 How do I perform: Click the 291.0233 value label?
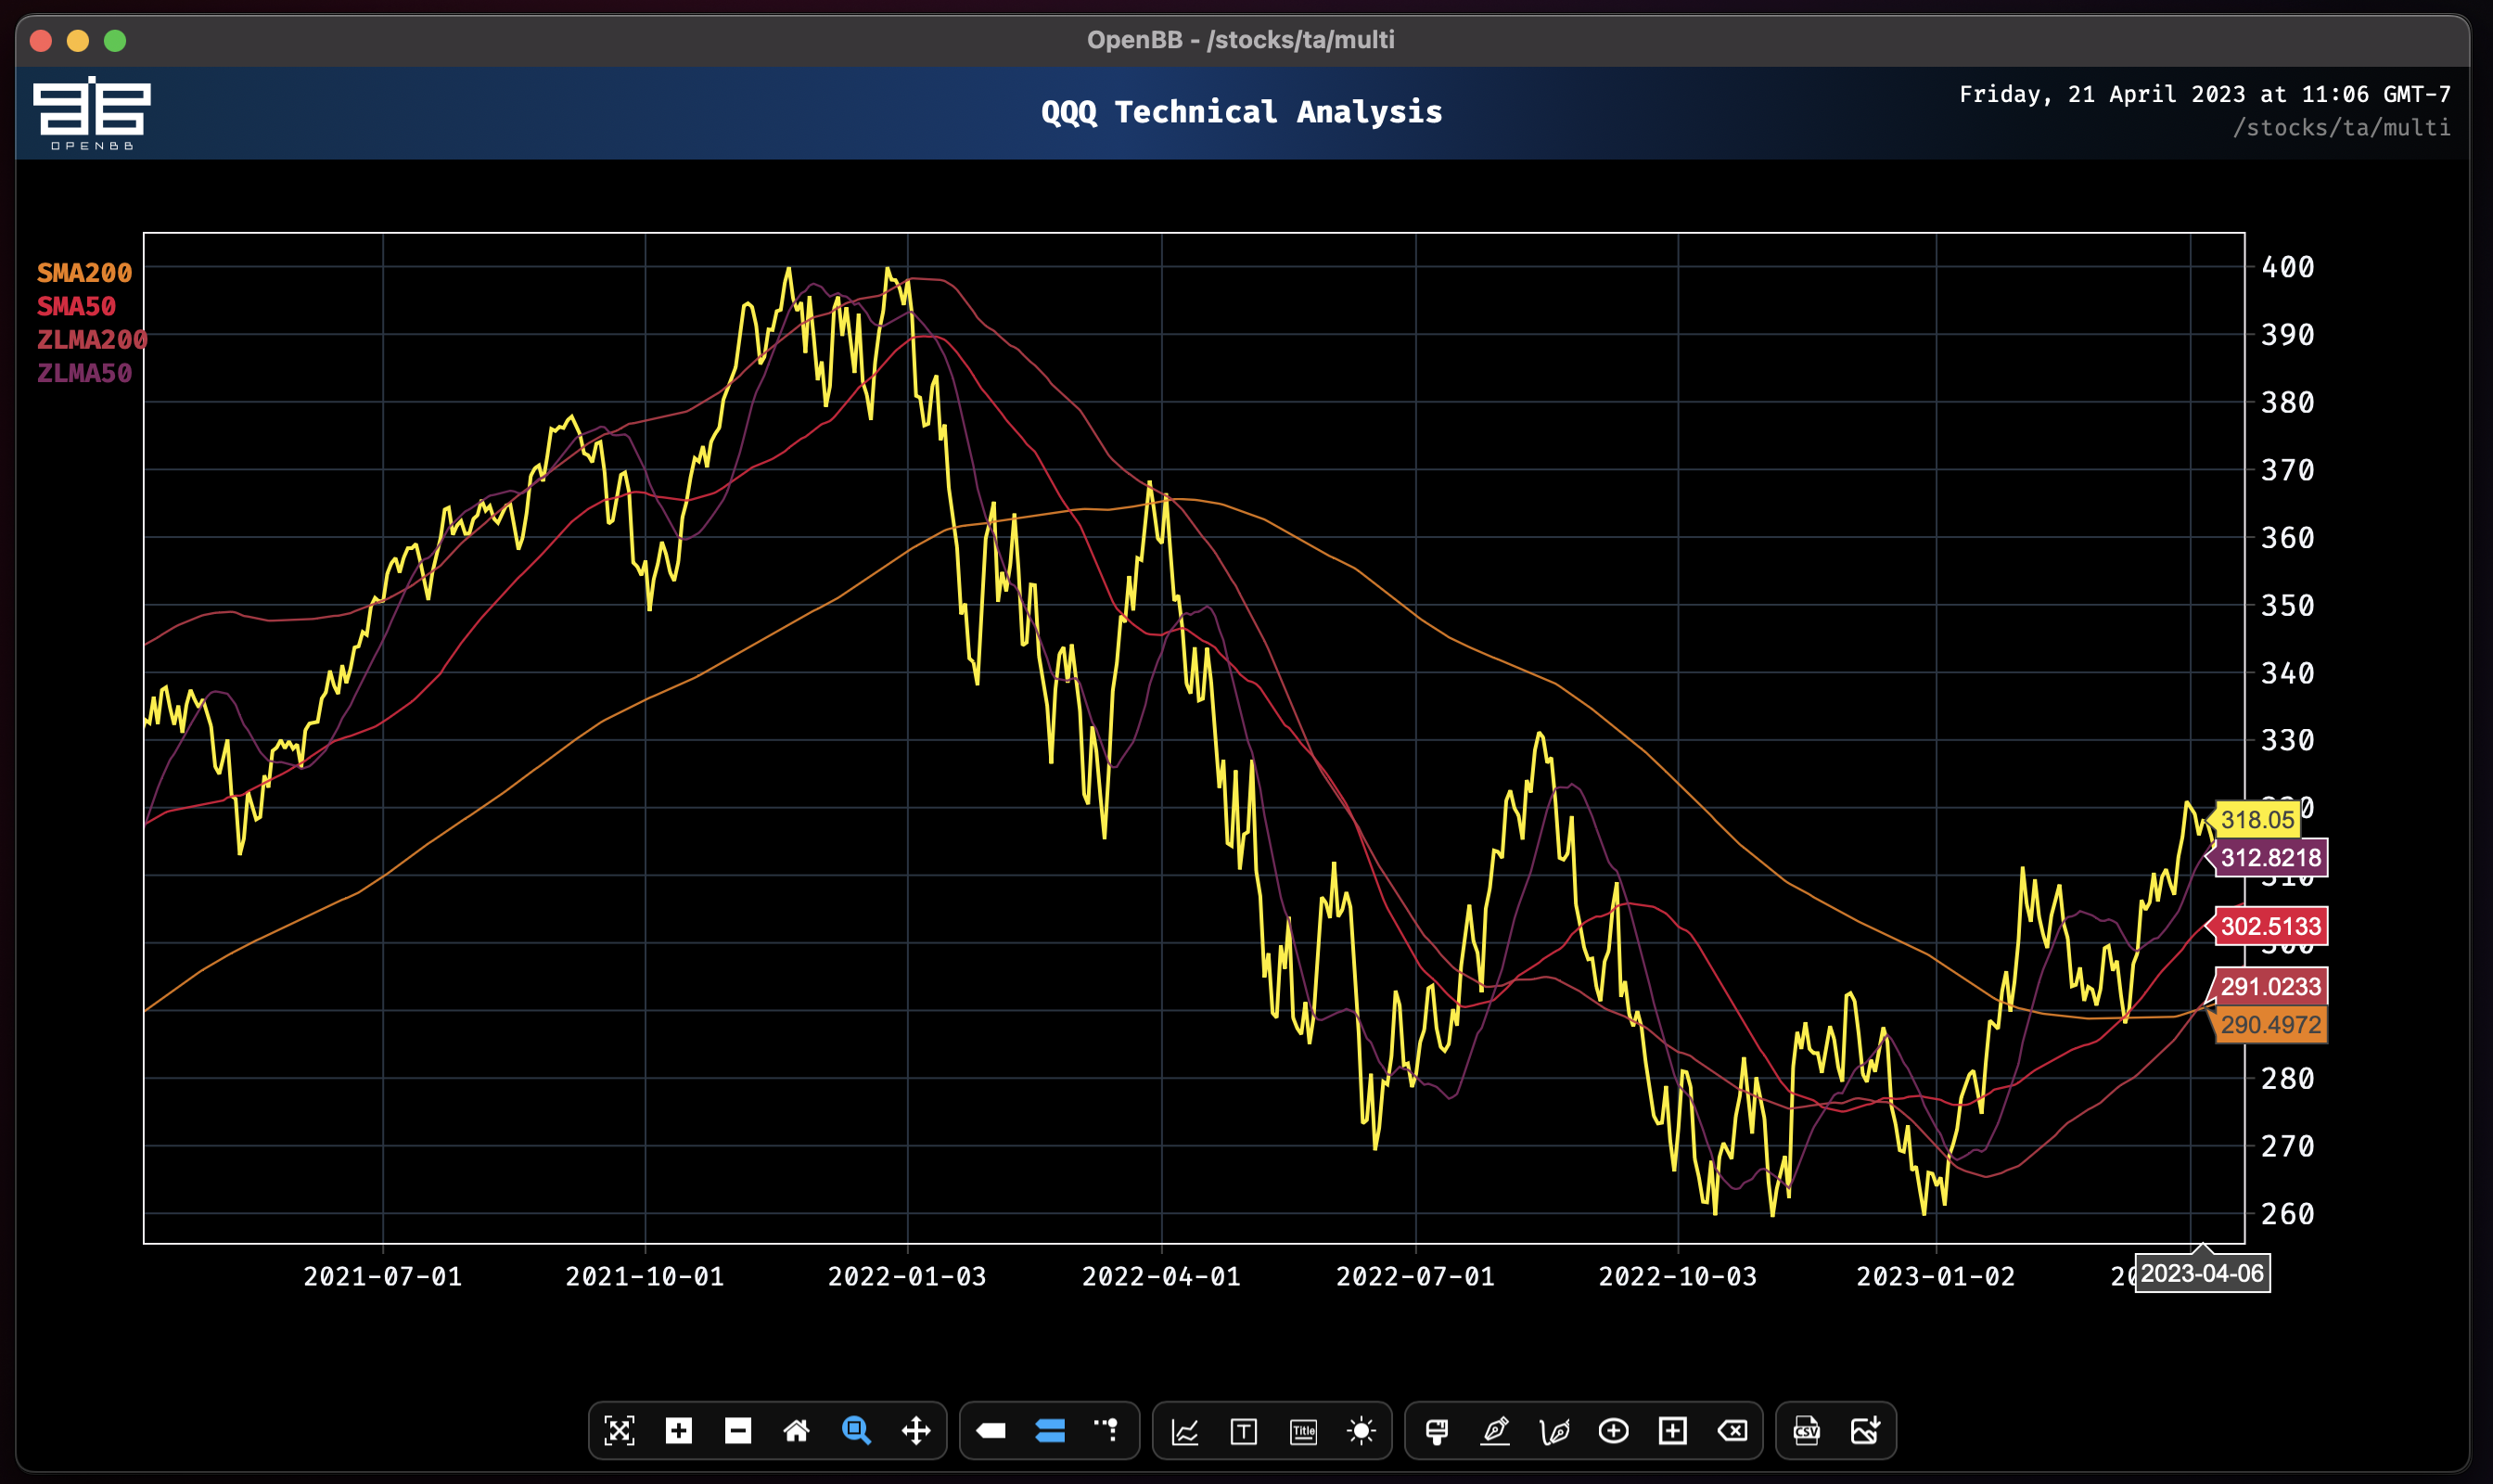(2269, 987)
